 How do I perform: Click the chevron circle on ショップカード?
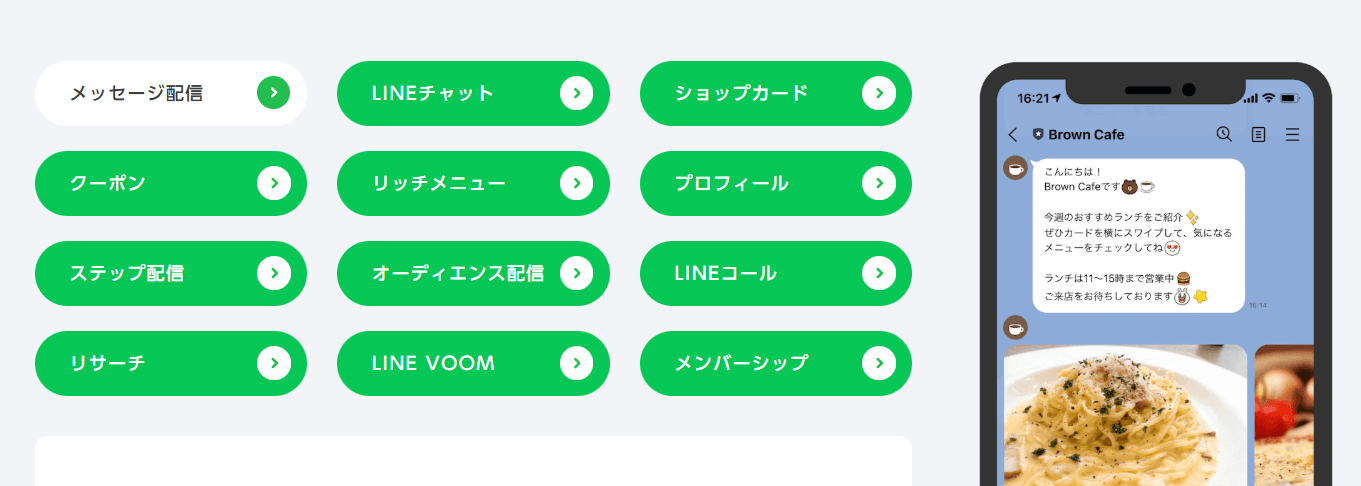(878, 93)
